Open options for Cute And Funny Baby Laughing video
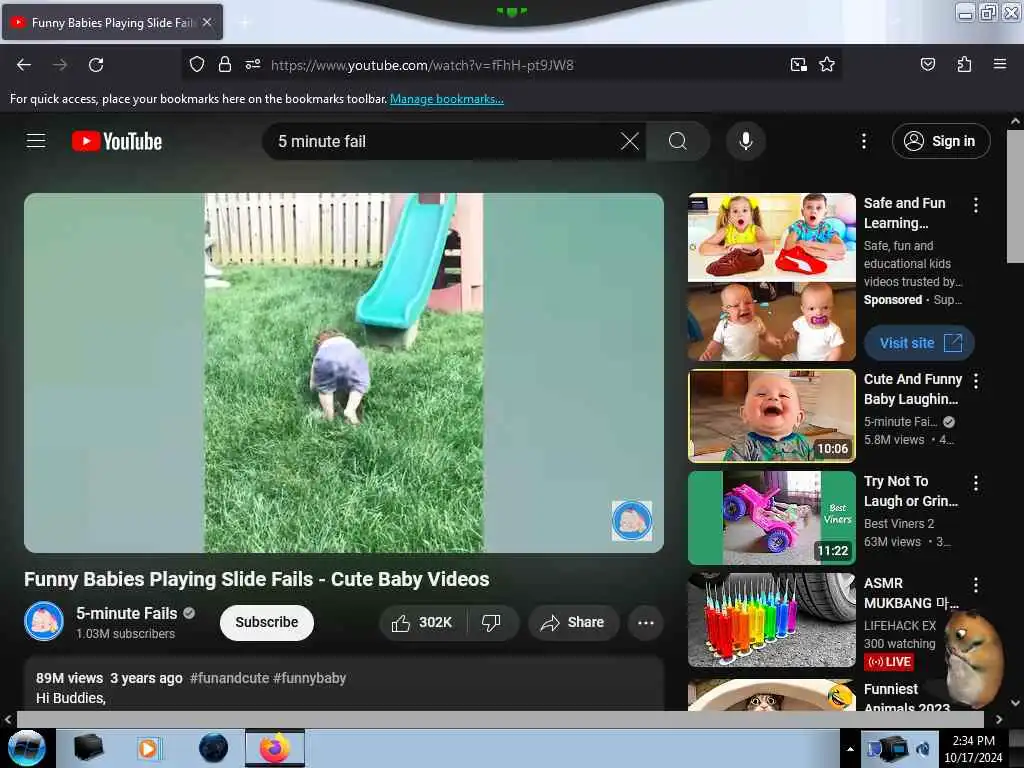The width and height of the screenshot is (1024, 768). pos(976,381)
